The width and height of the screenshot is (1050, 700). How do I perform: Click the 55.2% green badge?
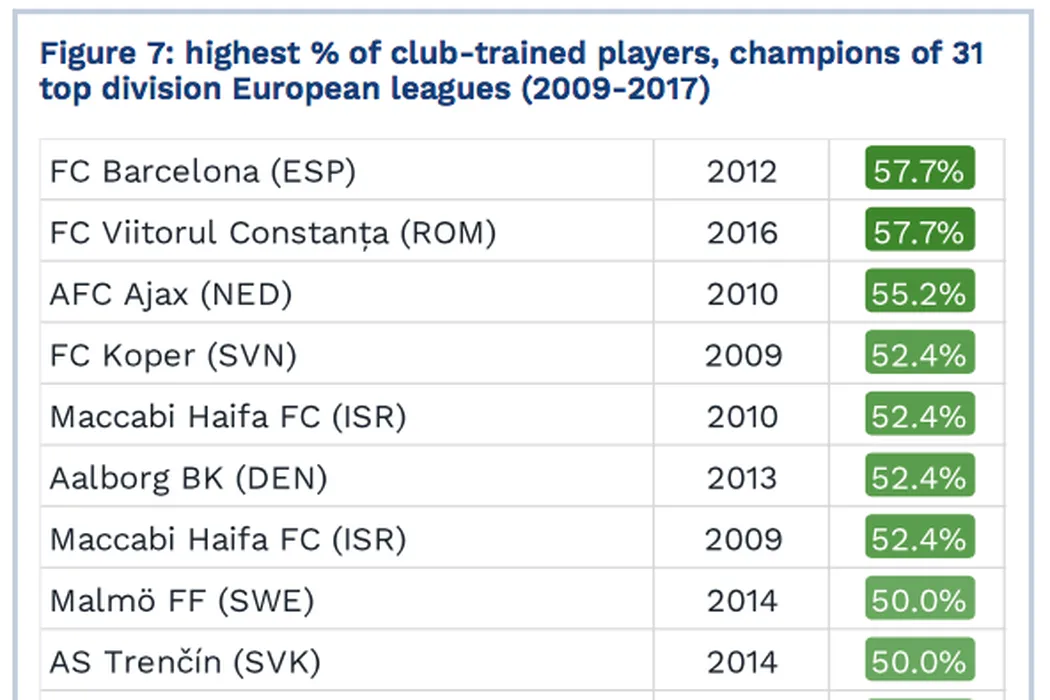[x=919, y=294]
